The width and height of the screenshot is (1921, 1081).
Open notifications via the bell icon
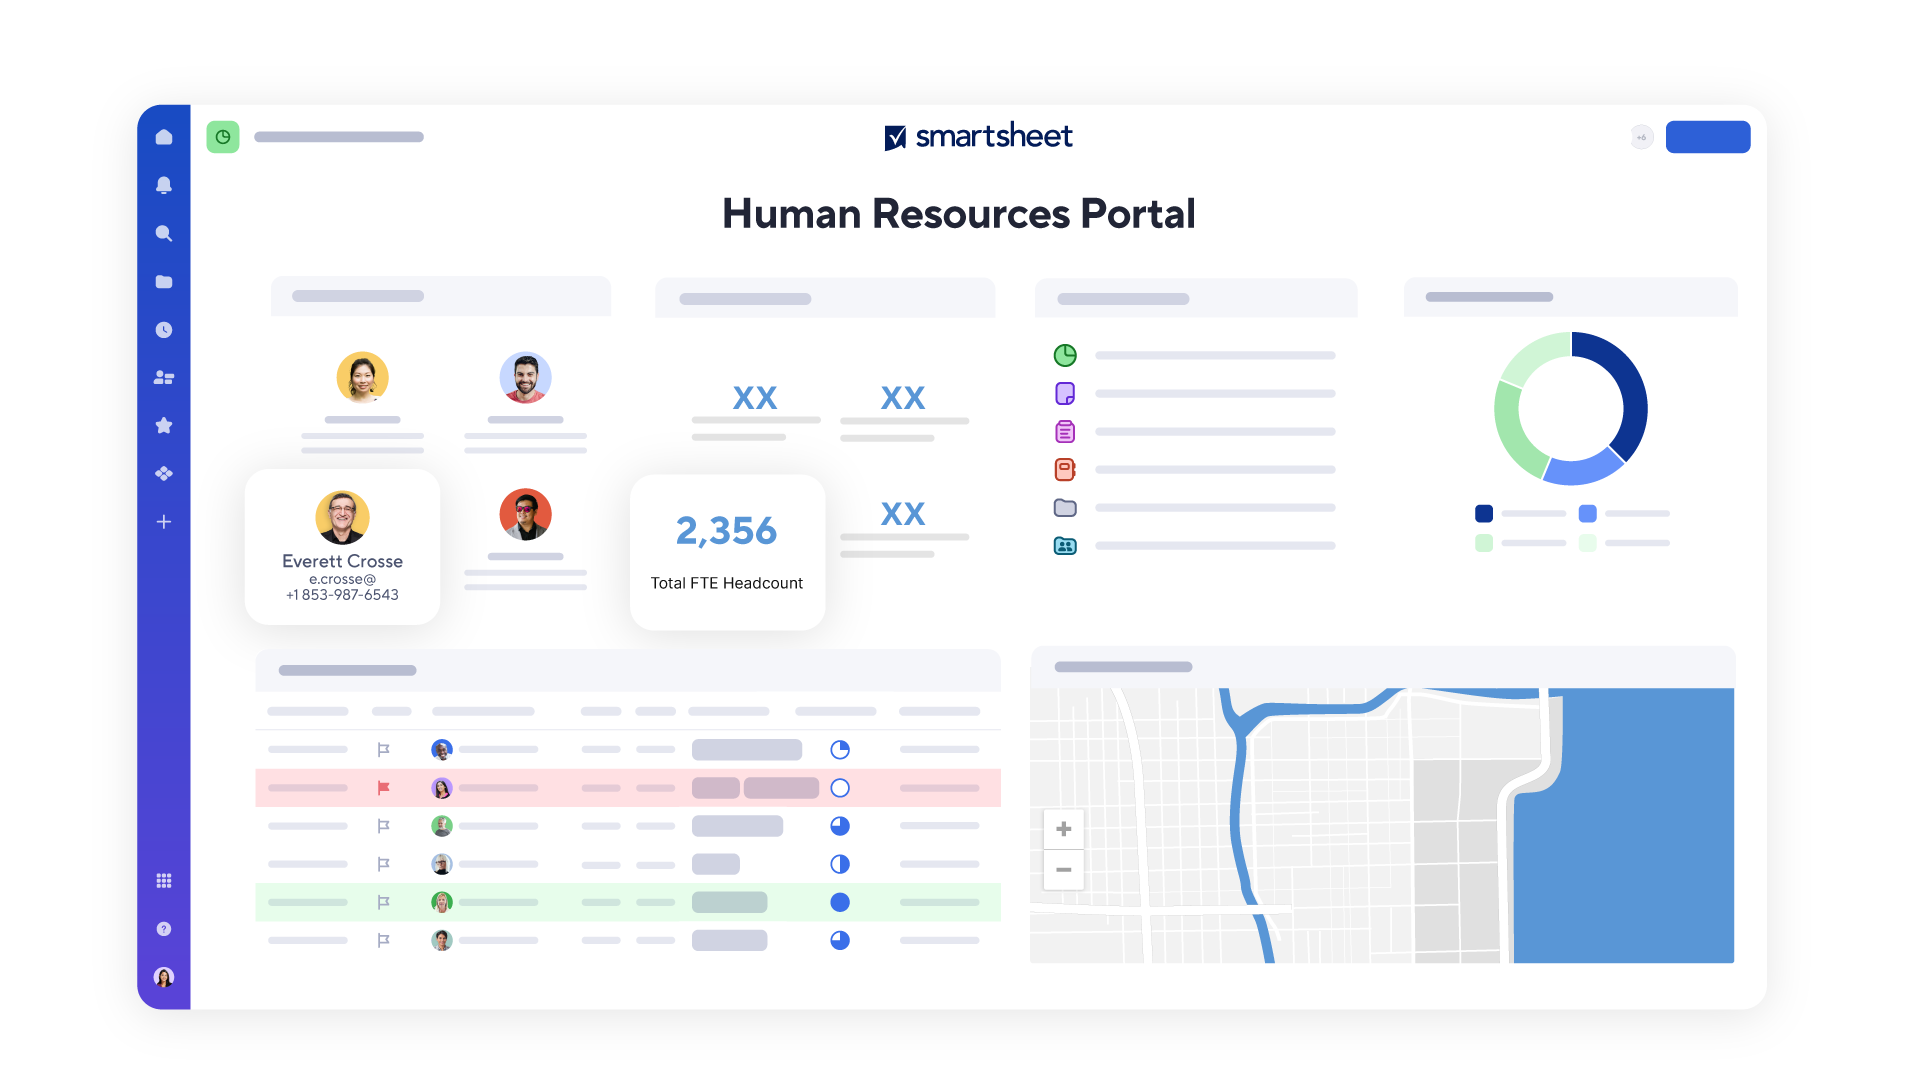pyautogui.click(x=164, y=185)
